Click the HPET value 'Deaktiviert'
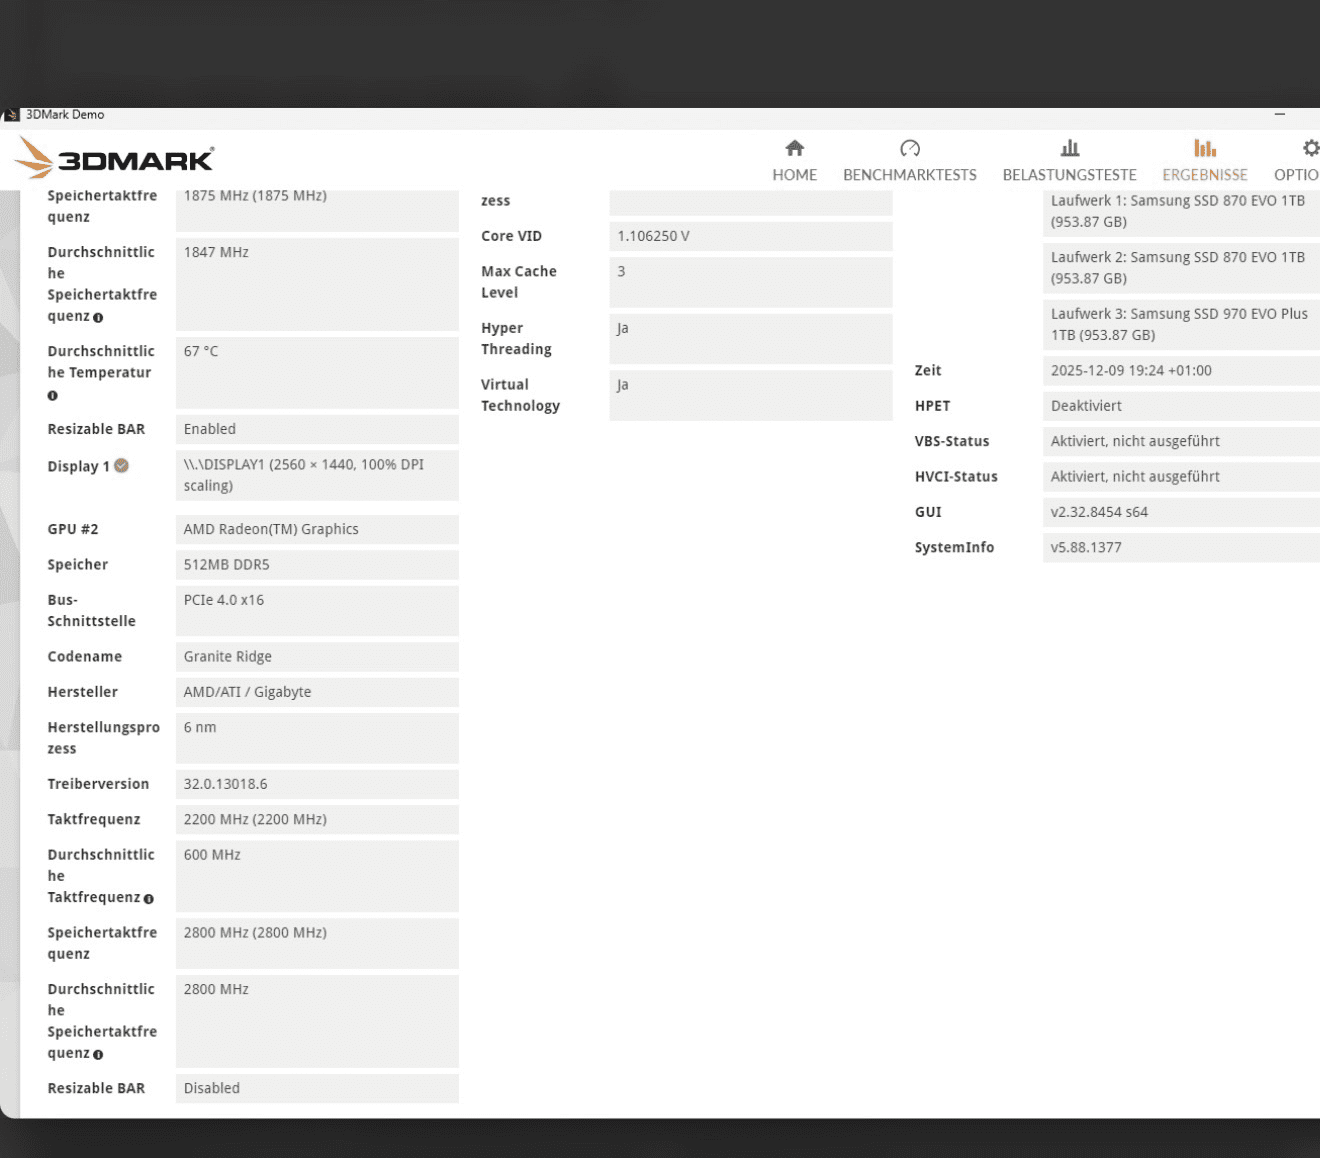The height and width of the screenshot is (1158, 1320). 1181,406
